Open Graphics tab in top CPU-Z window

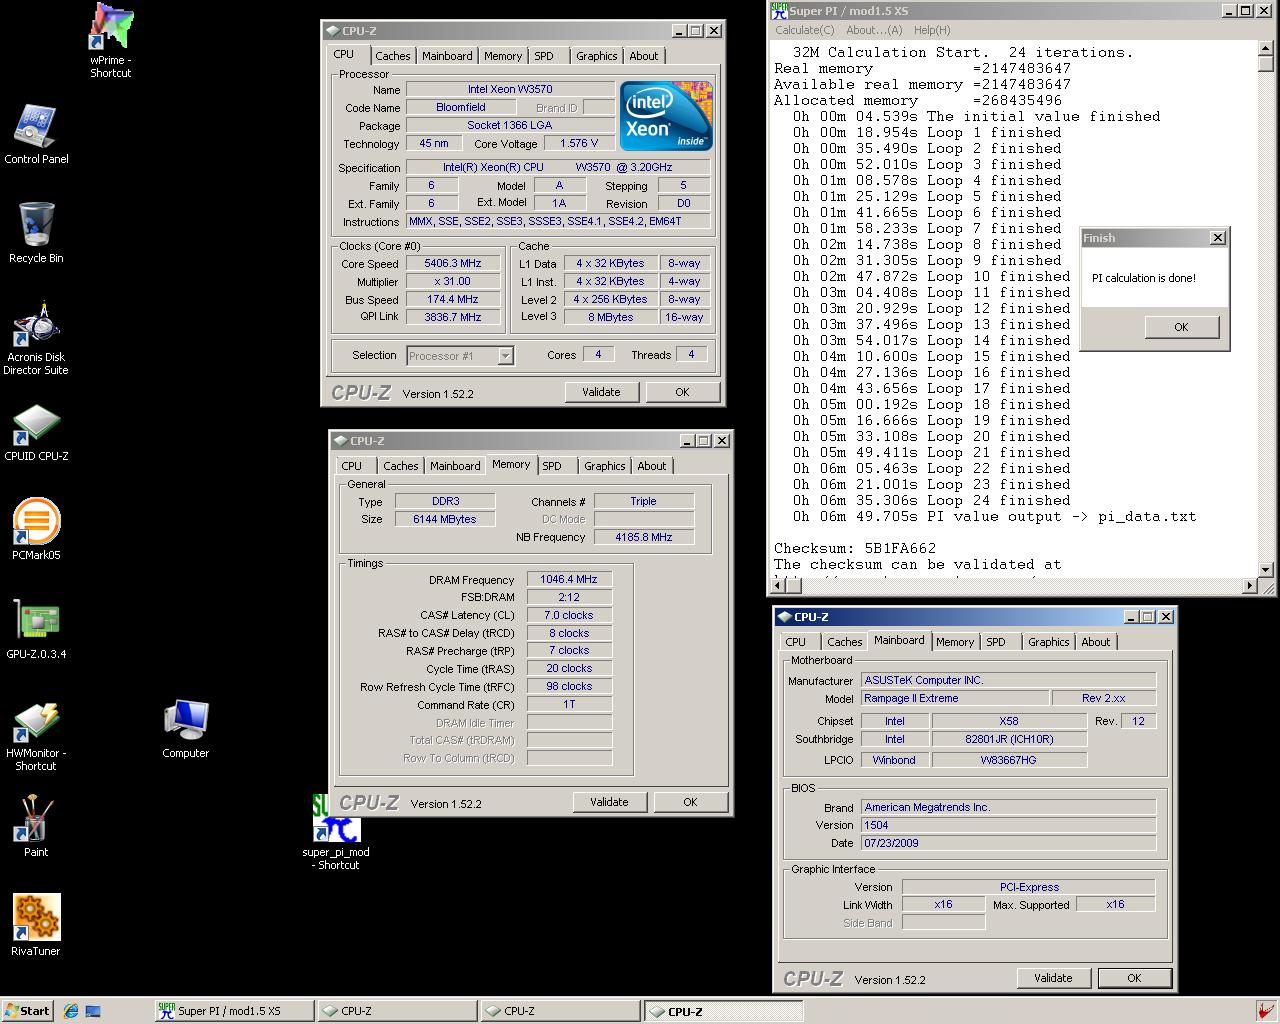[597, 56]
